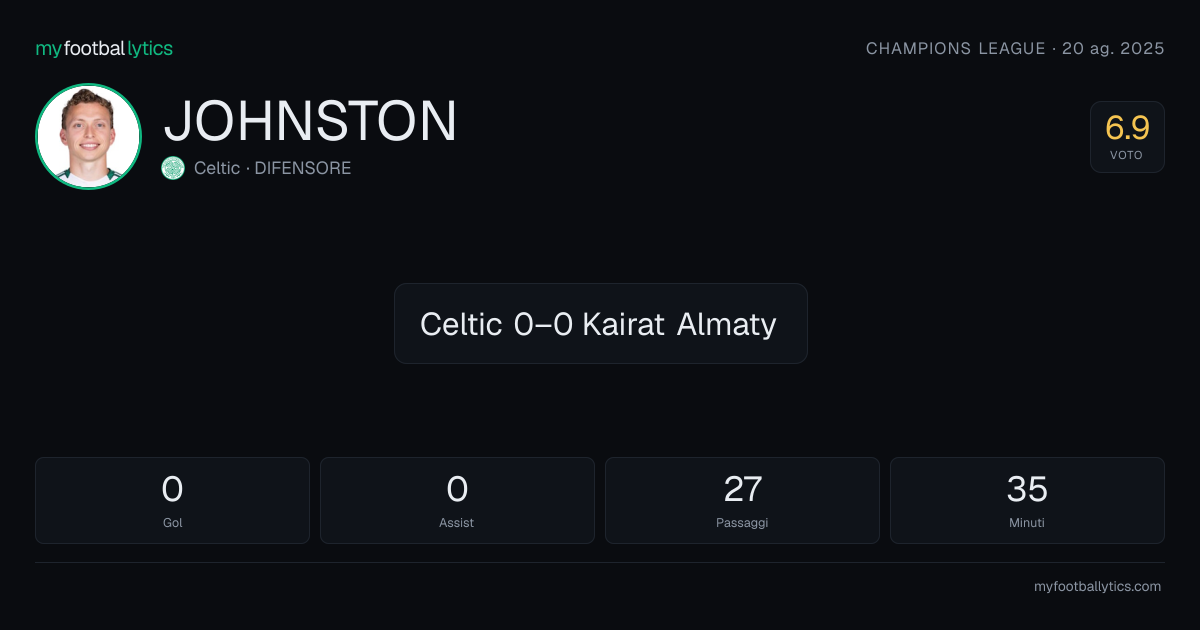Click the myfootballytics logo

[x=104, y=48]
